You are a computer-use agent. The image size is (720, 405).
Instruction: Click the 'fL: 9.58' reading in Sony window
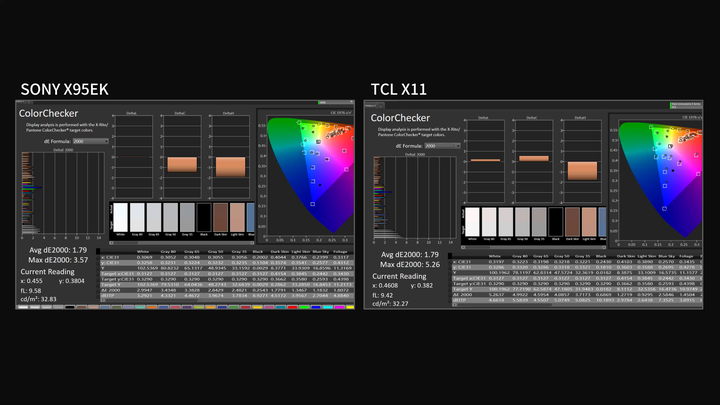click(31, 291)
